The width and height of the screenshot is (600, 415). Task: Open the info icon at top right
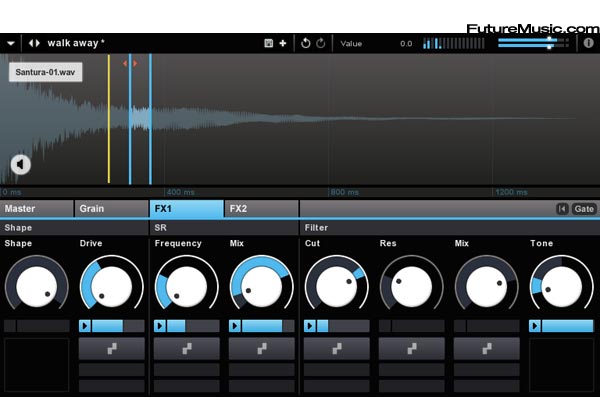click(x=589, y=43)
